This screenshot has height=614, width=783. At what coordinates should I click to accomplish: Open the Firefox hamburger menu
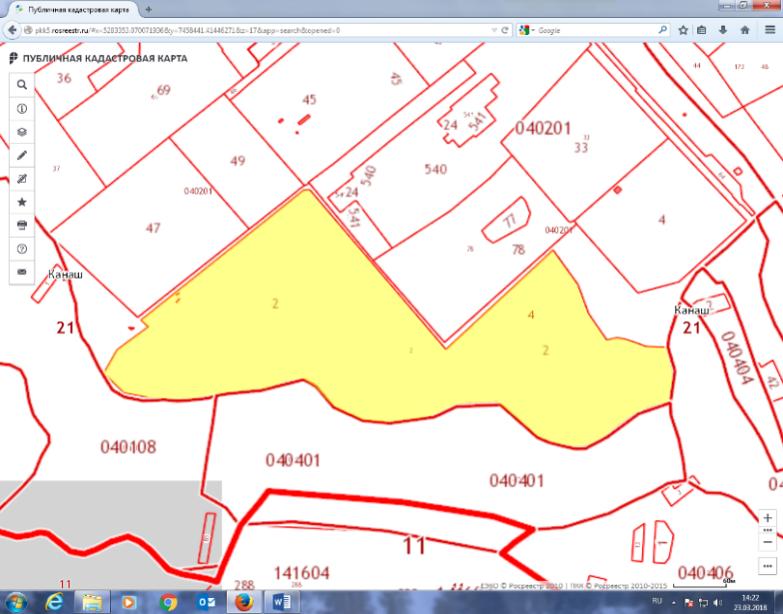point(769,31)
